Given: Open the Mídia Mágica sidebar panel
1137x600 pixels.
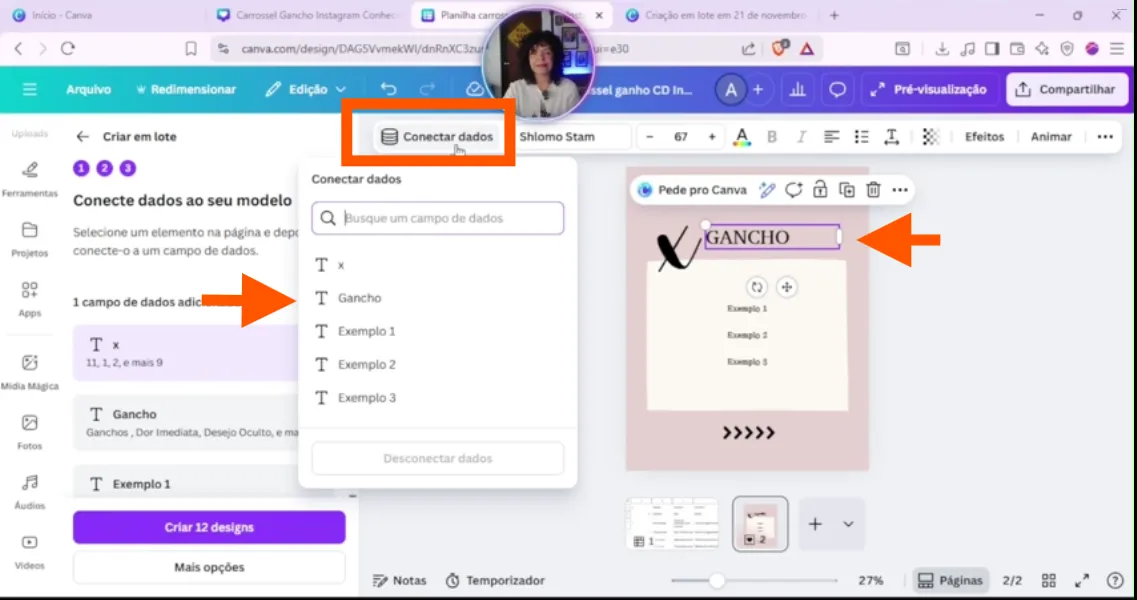Looking at the screenshot, I should pyautogui.click(x=29, y=371).
